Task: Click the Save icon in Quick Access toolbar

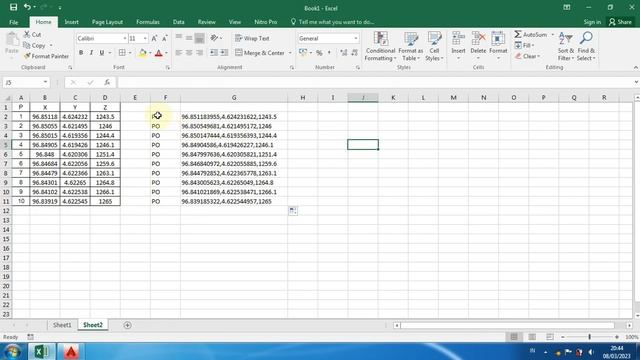Action: point(13,7)
